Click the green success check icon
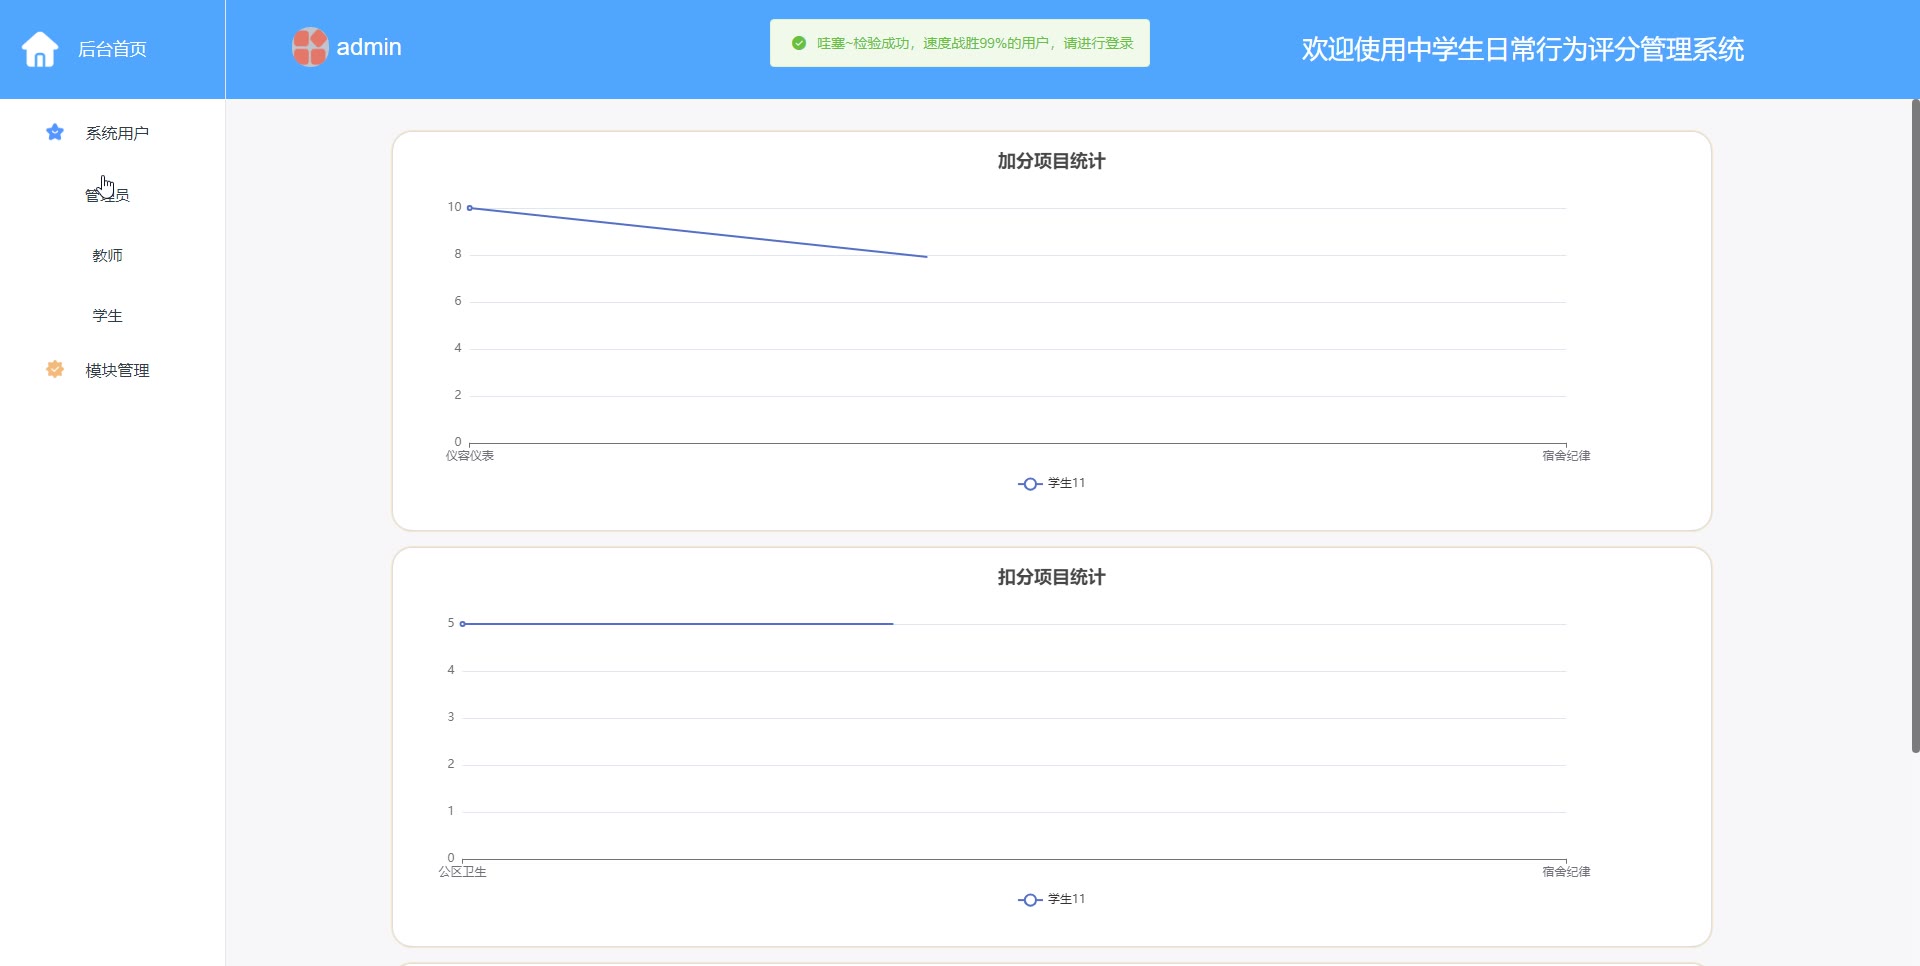Screen dimensions: 1920x966 [x=799, y=43]
